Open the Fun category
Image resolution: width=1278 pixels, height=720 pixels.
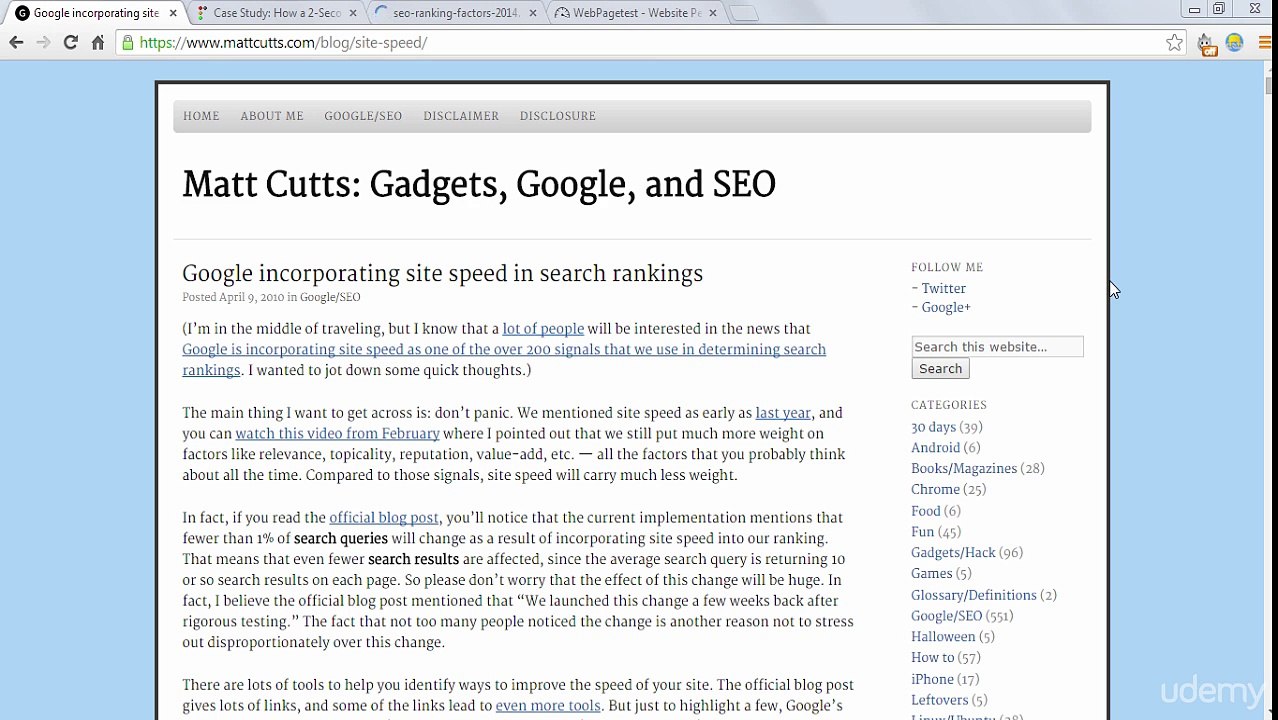[922, 533]
